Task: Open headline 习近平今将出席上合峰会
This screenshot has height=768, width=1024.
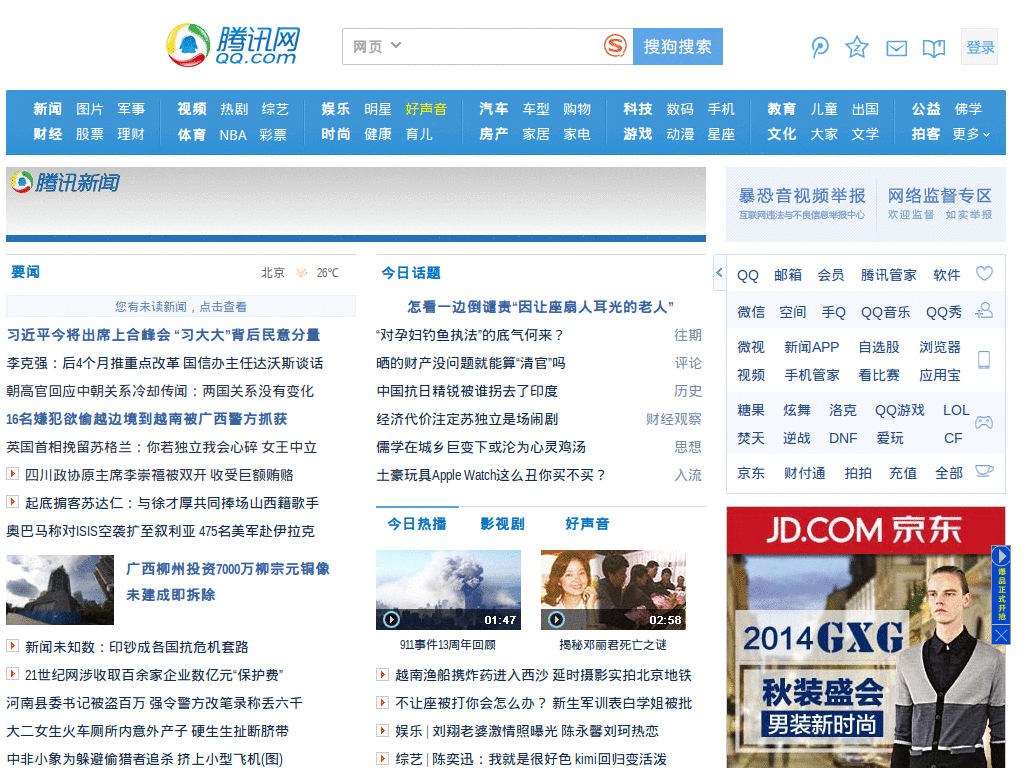Action: (x=163, y=334)
